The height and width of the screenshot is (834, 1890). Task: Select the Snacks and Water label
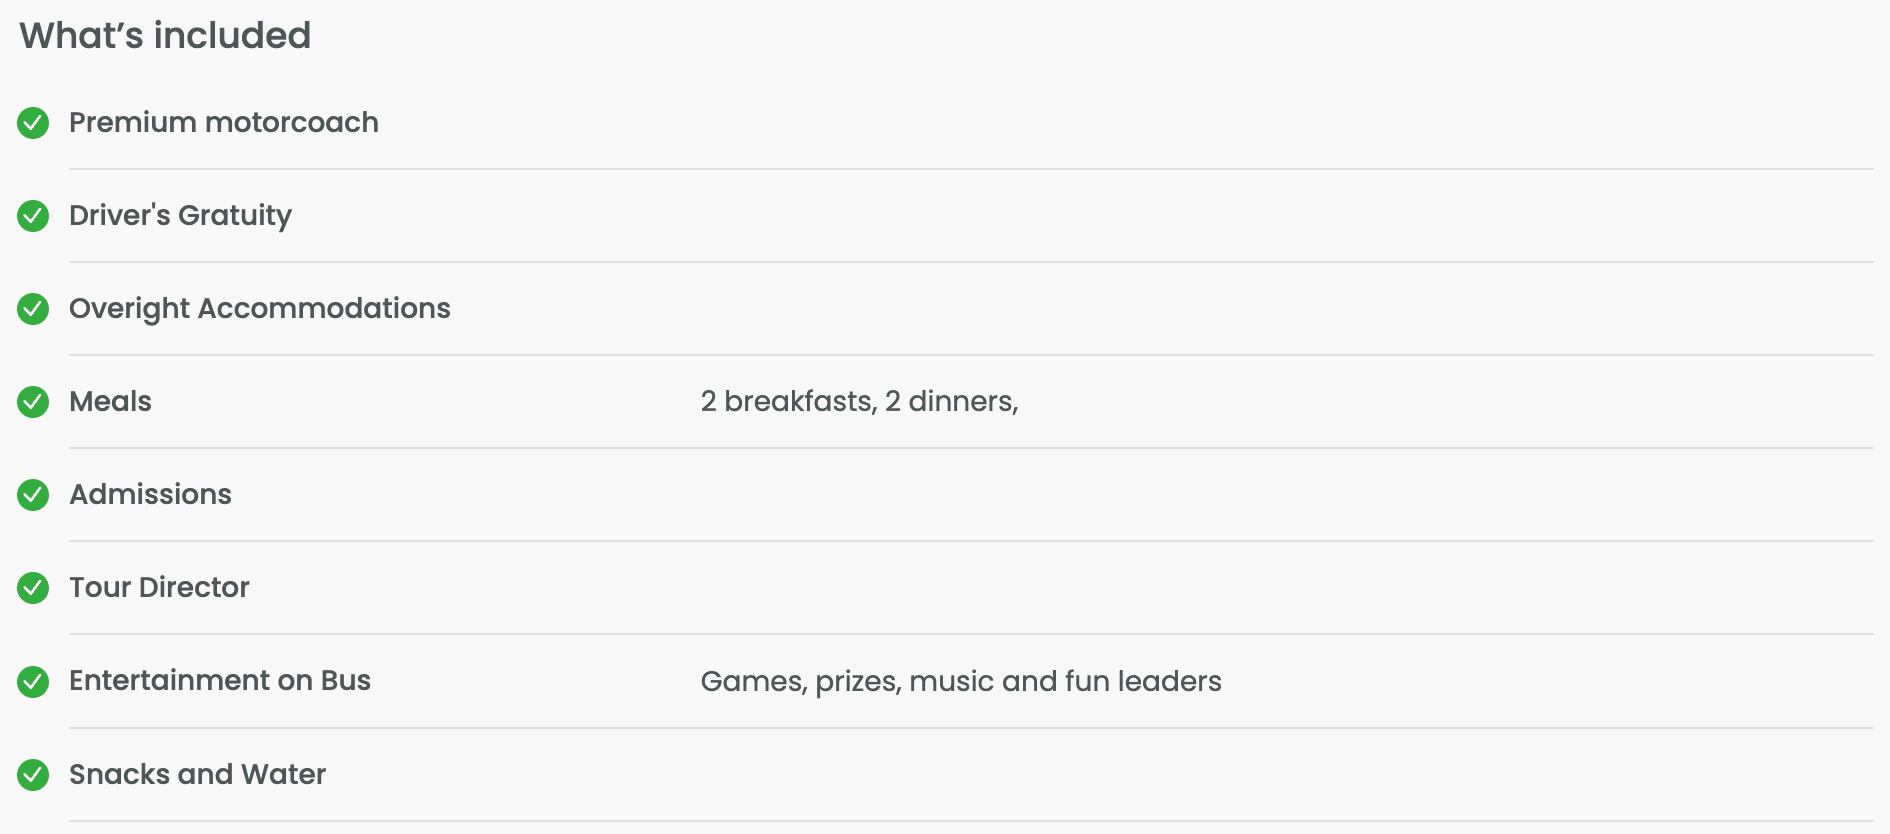(x=197, y=774)
